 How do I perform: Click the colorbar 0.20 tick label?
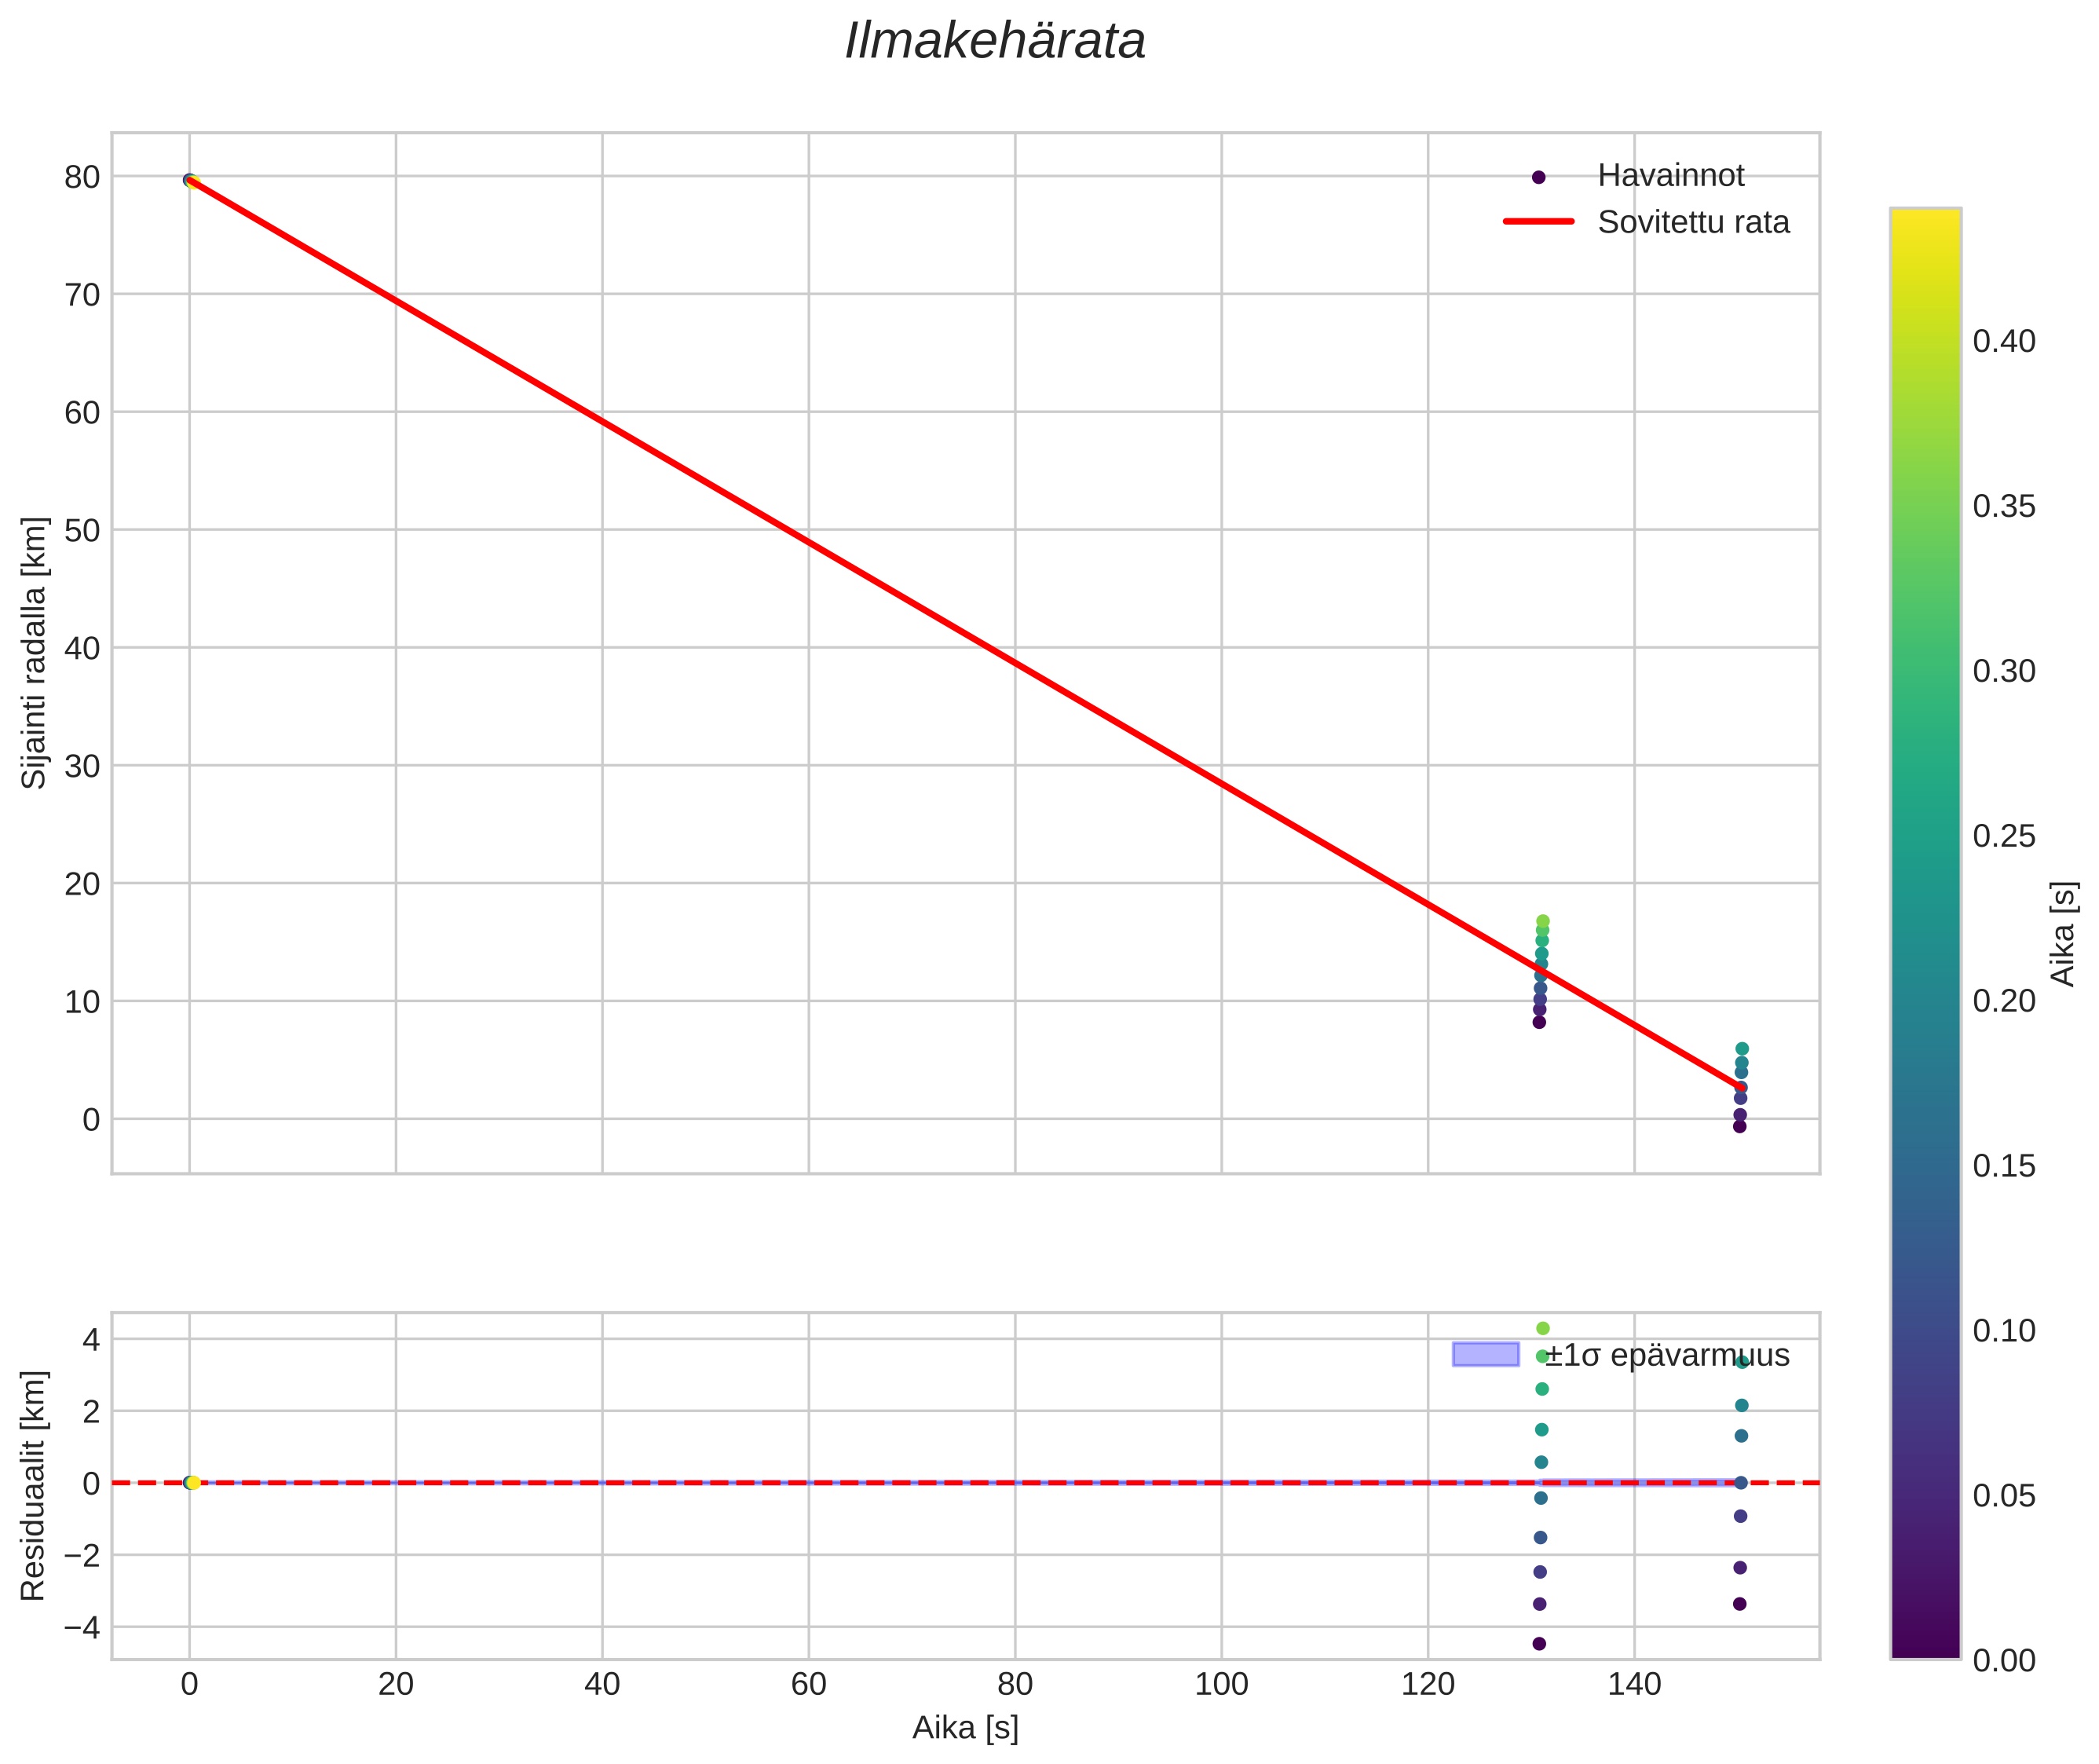(2003, 1001)
